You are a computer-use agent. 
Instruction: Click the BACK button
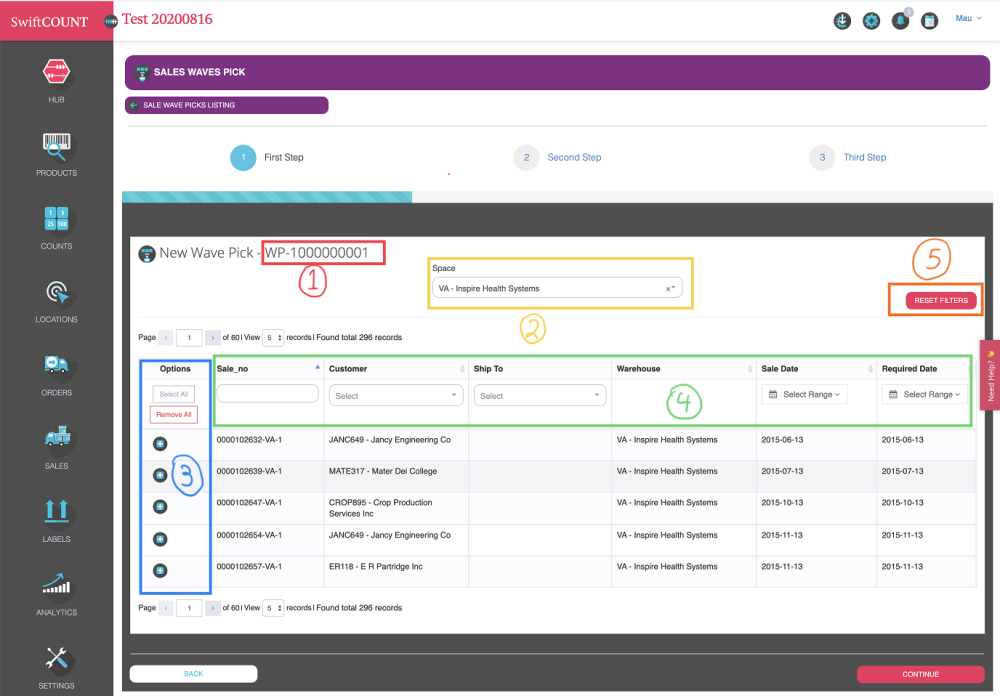point(193,674)
